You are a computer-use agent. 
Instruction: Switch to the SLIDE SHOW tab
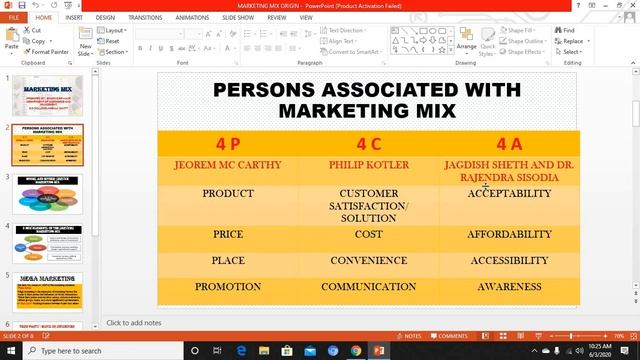[x=238, y=18]
